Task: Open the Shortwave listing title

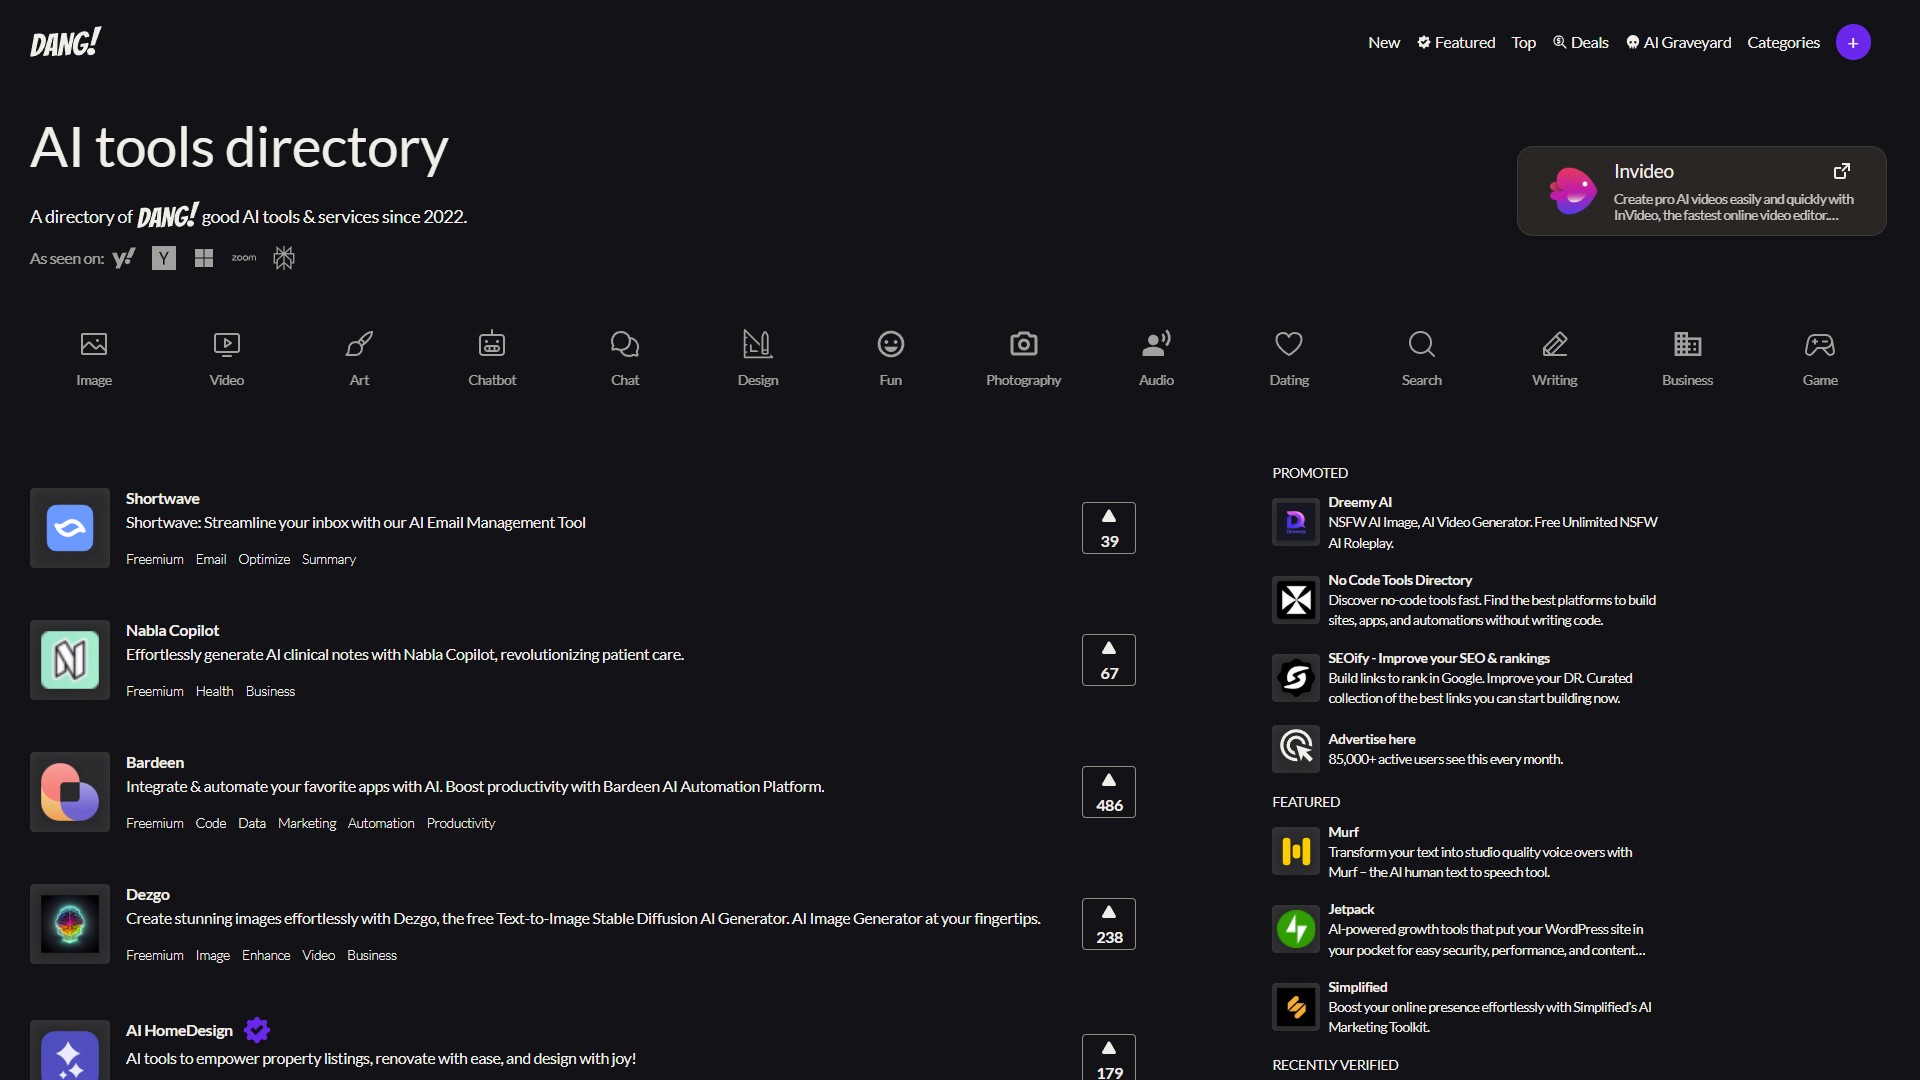Action: pos(162,498)
